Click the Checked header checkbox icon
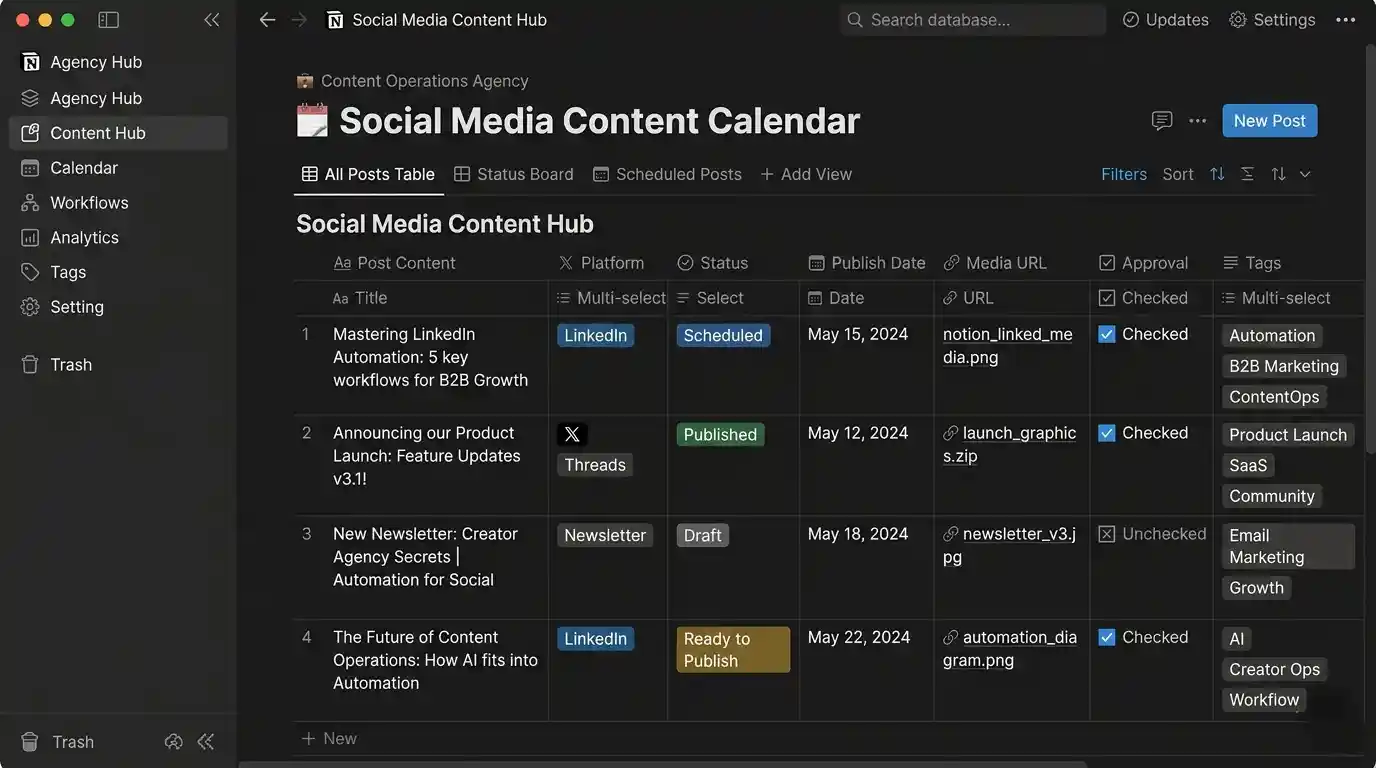Screen dimensions: 1376x768 pos(1107,298)
